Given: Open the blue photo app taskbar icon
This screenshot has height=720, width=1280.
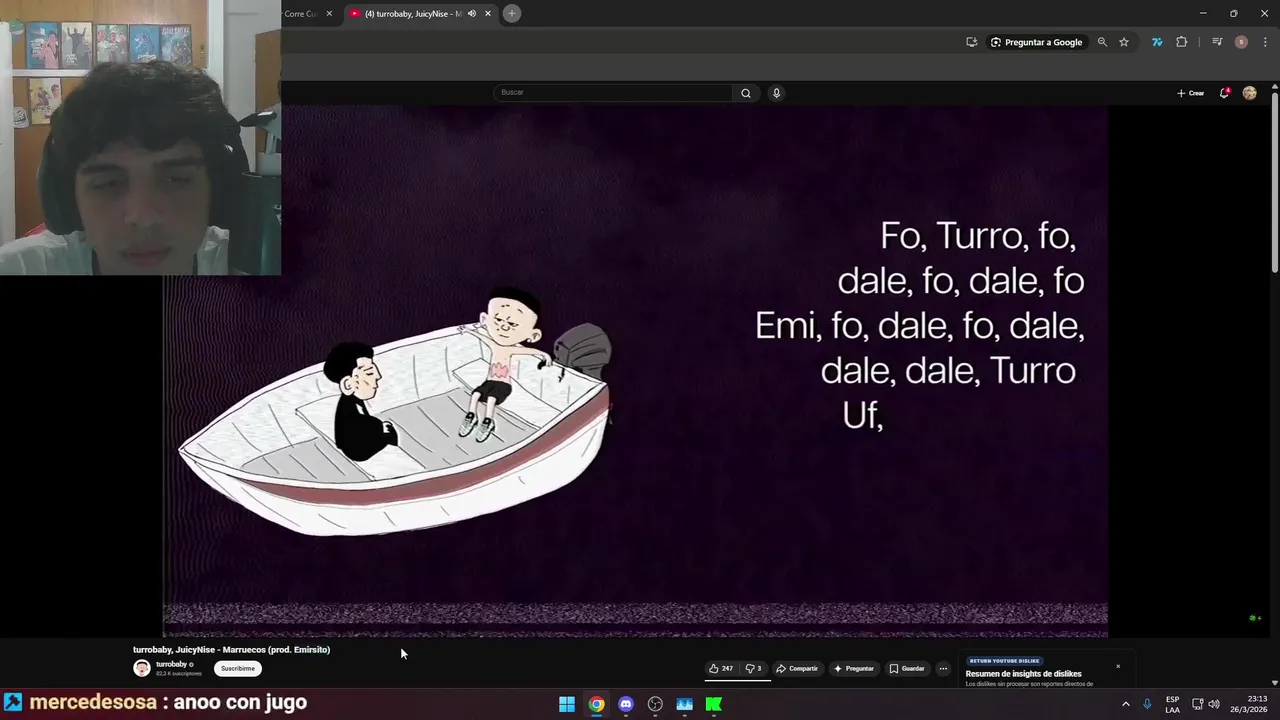Looking at the screenshot, I should [x=685, y=704].
